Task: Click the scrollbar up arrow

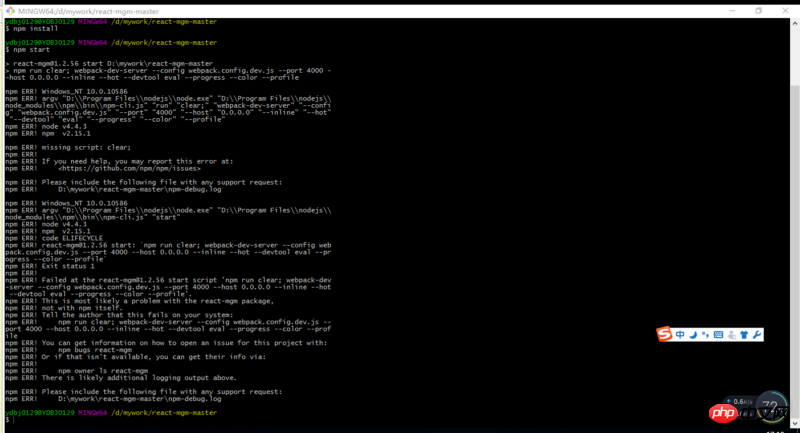Action: tap(795, 23)
